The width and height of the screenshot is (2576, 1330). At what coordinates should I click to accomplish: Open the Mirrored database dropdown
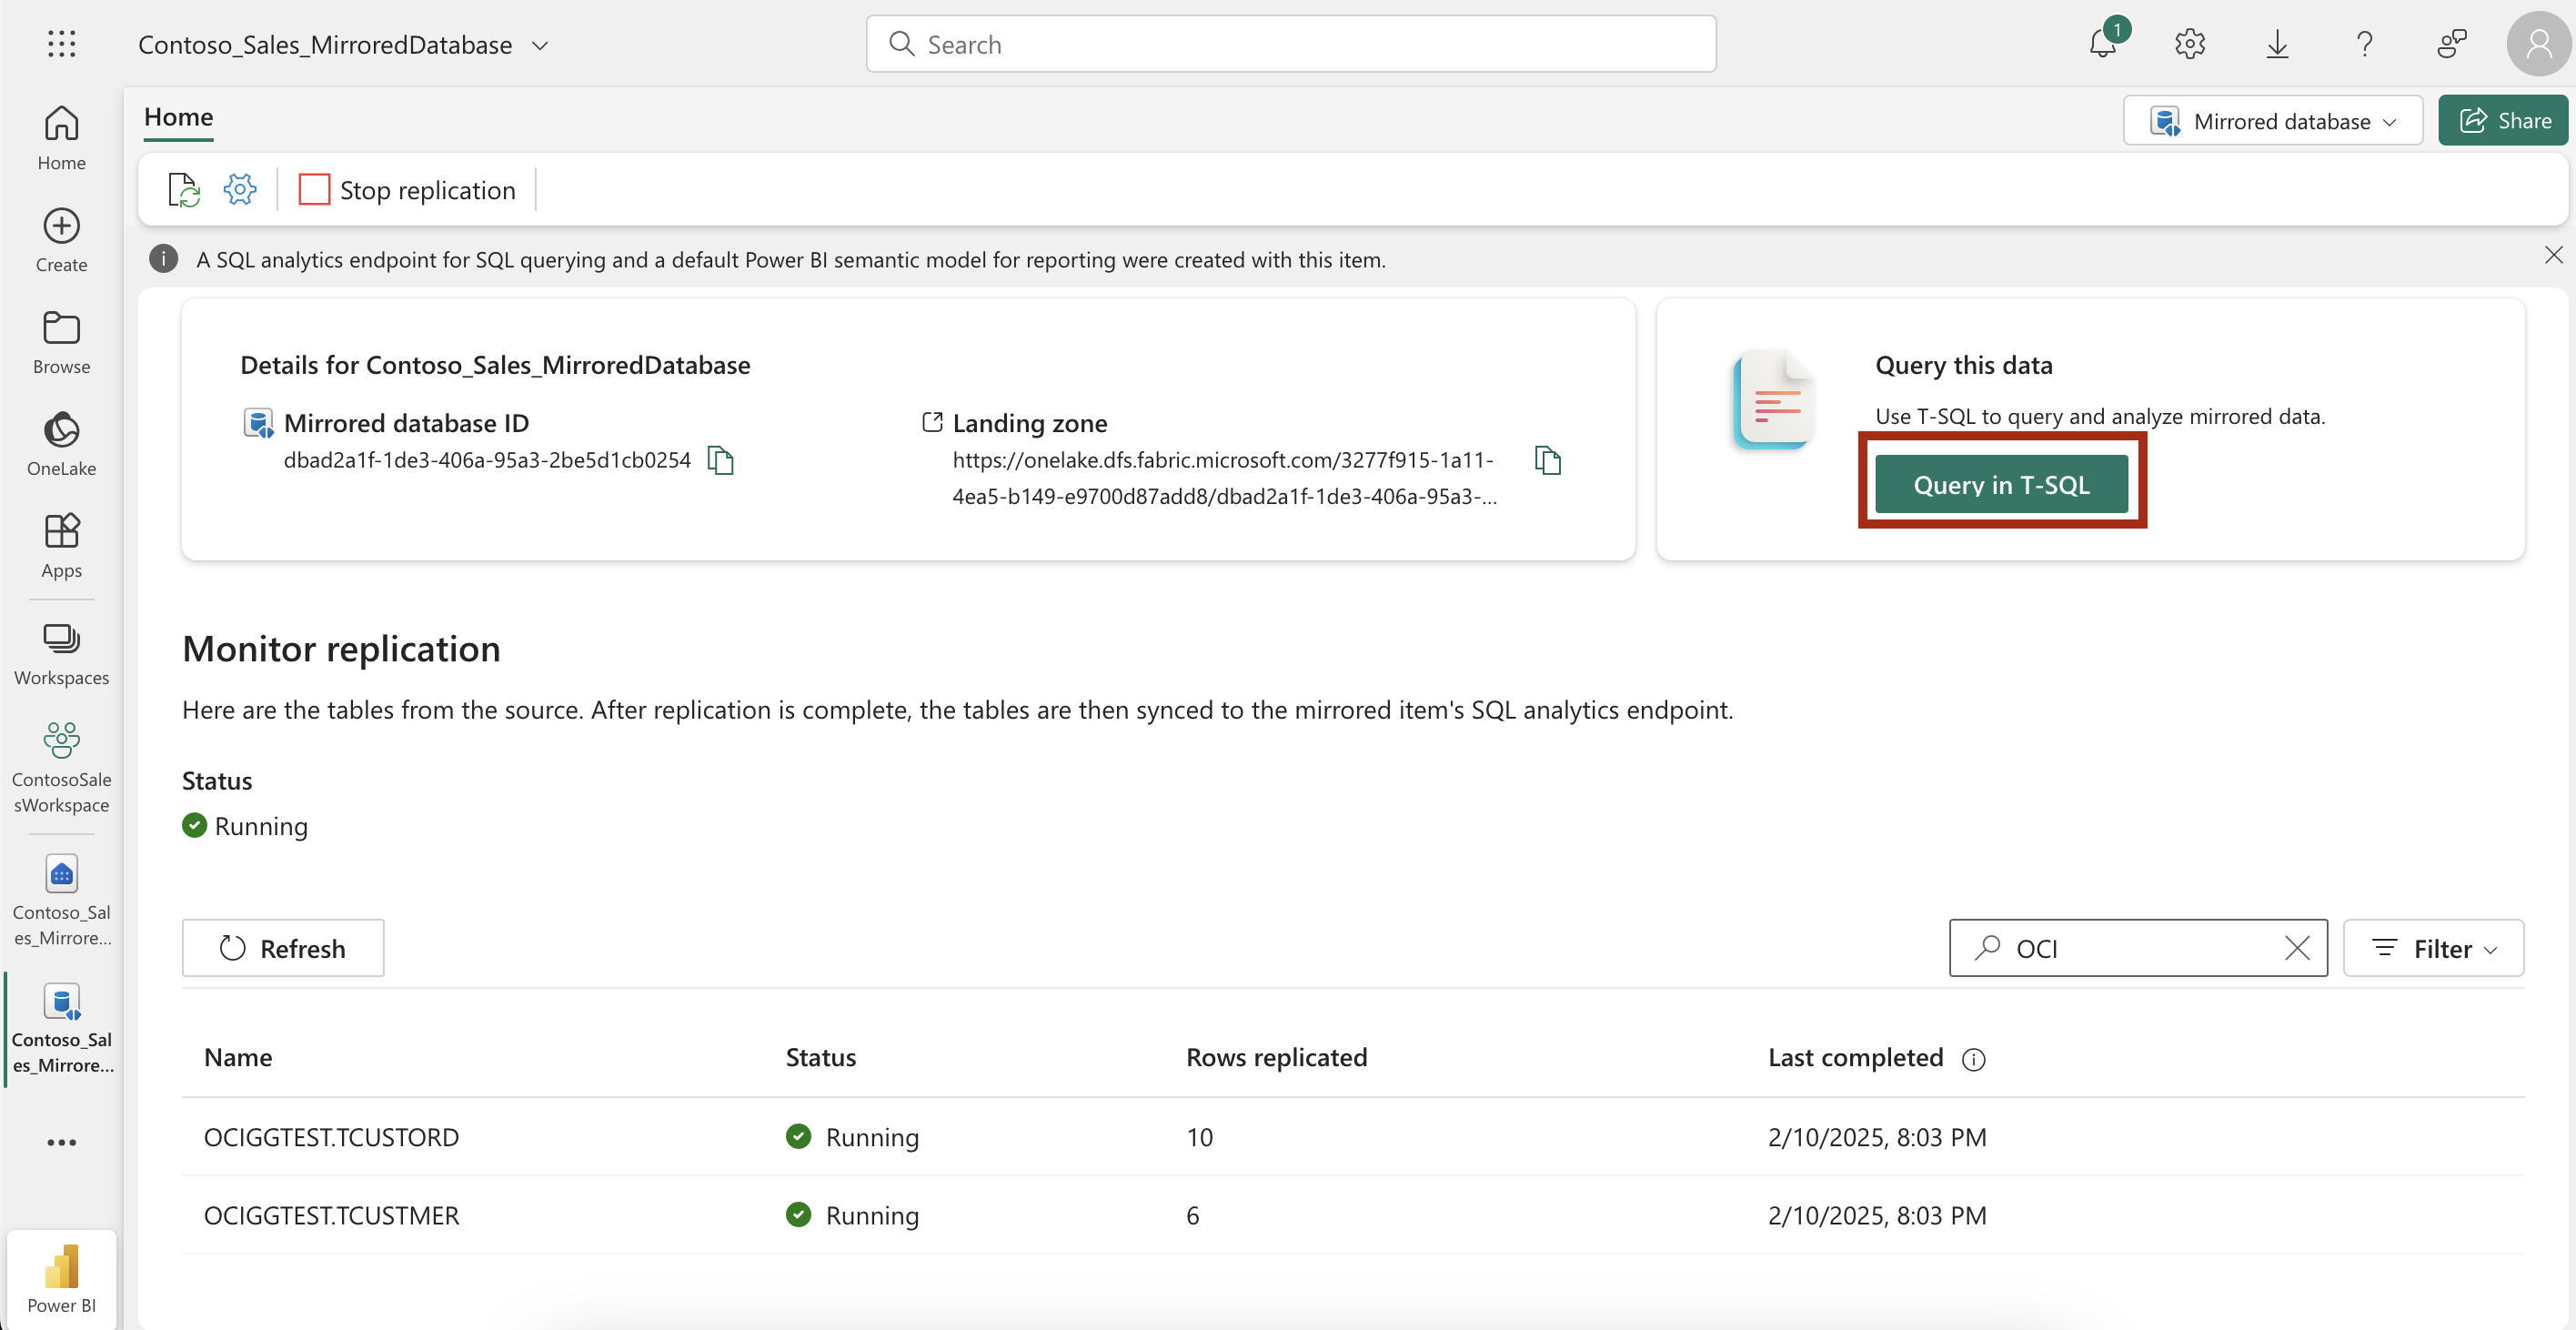2272,120
